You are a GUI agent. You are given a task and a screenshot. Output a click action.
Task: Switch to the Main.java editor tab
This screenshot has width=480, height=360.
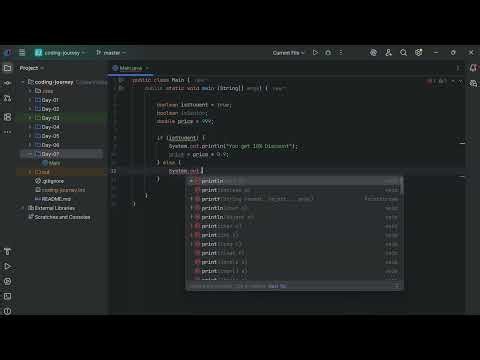click(x=131, y=68)
